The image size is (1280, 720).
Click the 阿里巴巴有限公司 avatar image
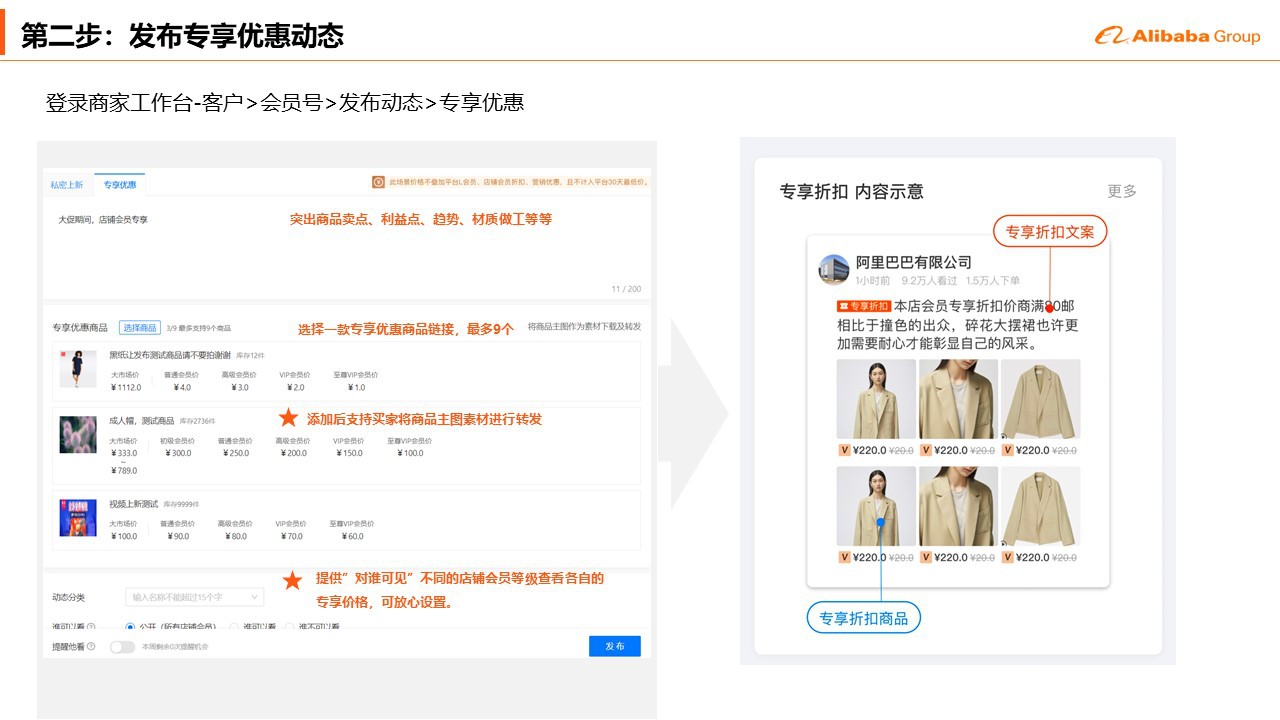[x=833, y=270]
